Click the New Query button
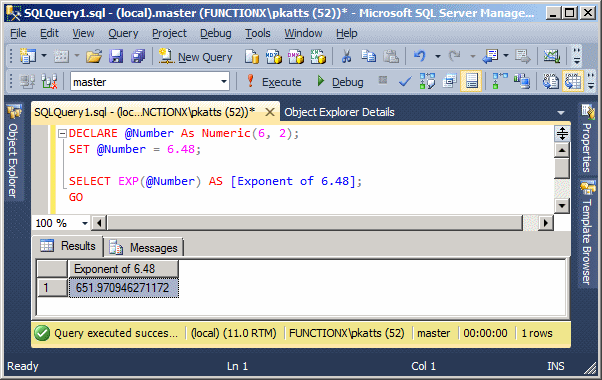602x380 pixels. tap(196, 57)
